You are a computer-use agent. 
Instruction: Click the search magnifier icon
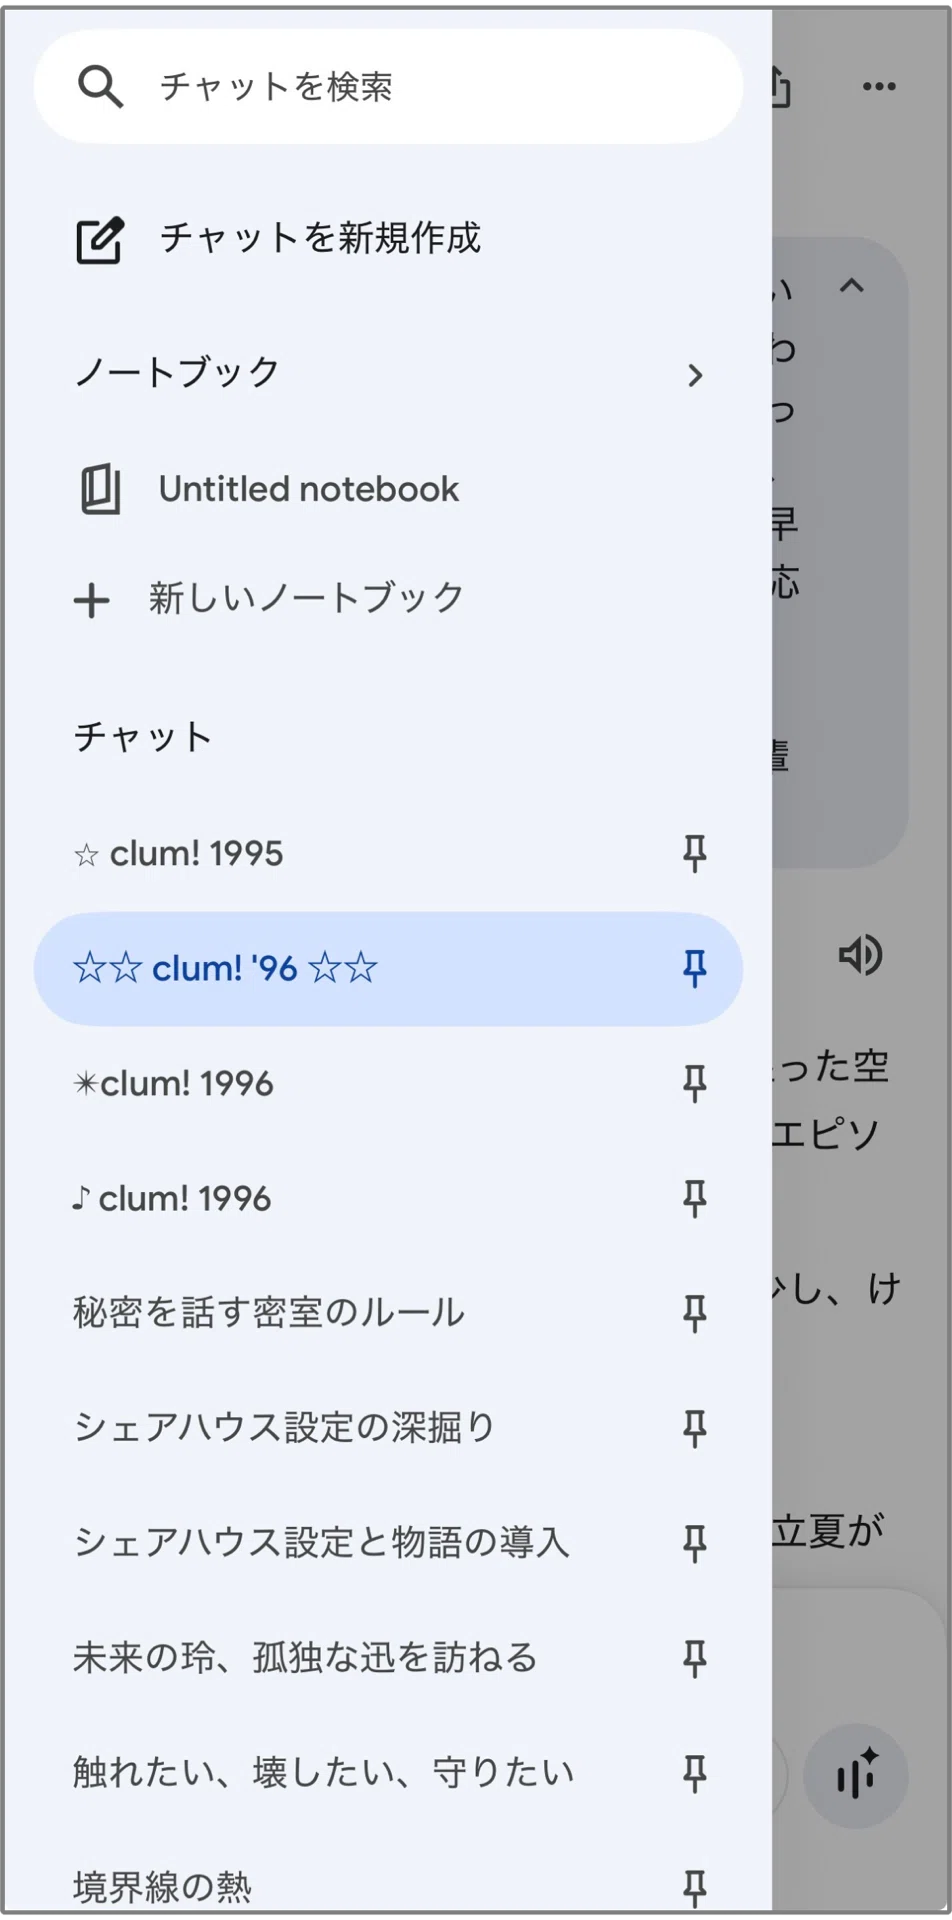point(100,87)
